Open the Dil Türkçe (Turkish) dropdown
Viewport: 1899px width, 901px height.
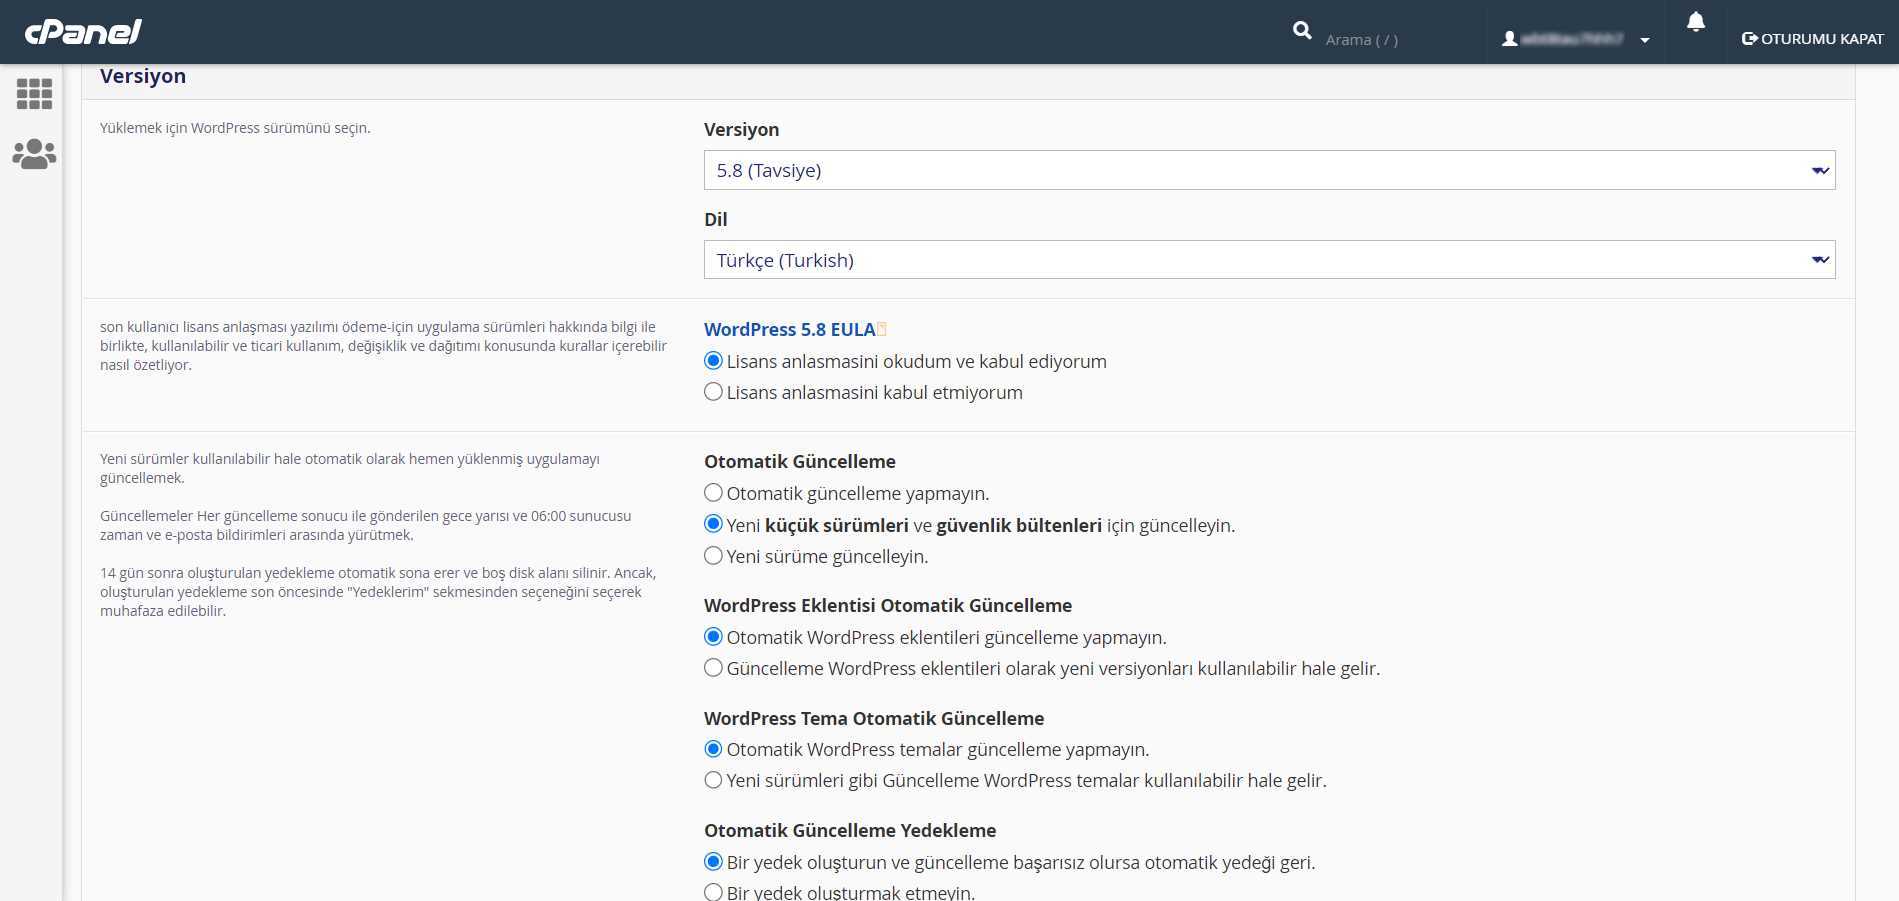[x=1269, y=260]
